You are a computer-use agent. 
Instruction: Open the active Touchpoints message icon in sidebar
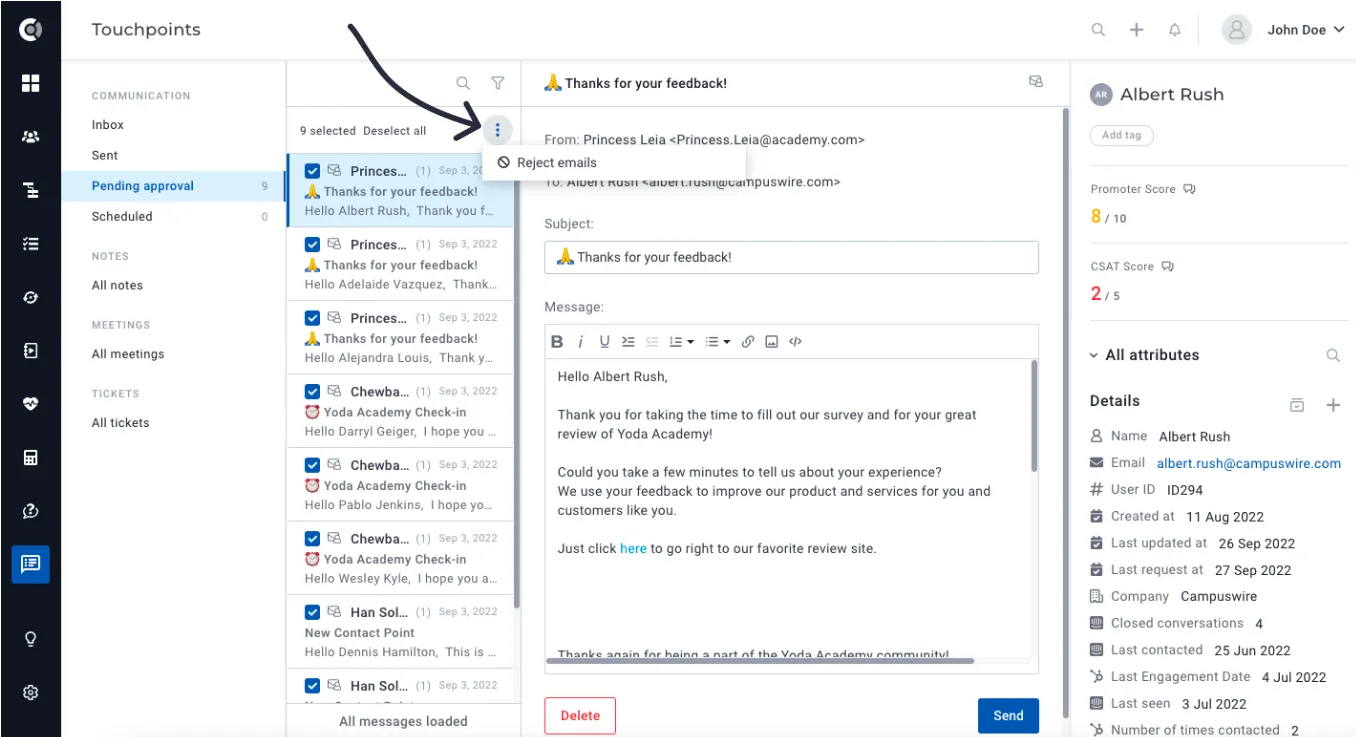point(30,564)
